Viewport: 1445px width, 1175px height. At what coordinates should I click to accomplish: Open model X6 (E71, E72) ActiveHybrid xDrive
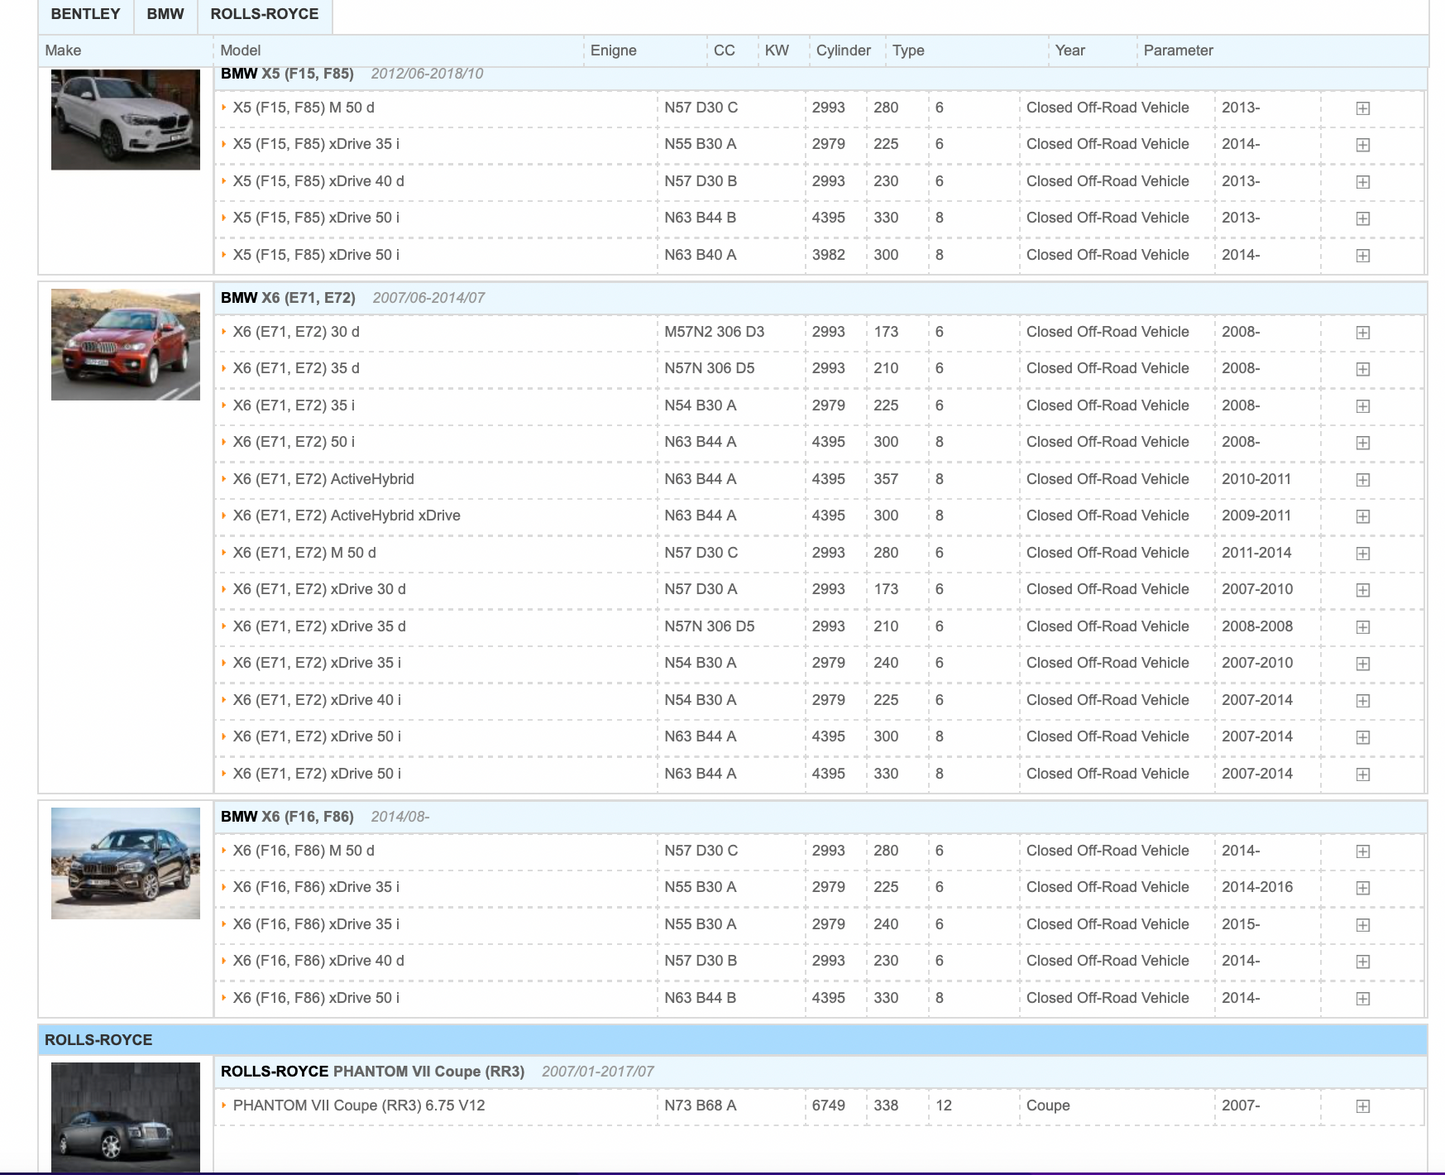(x=347, y=516)
